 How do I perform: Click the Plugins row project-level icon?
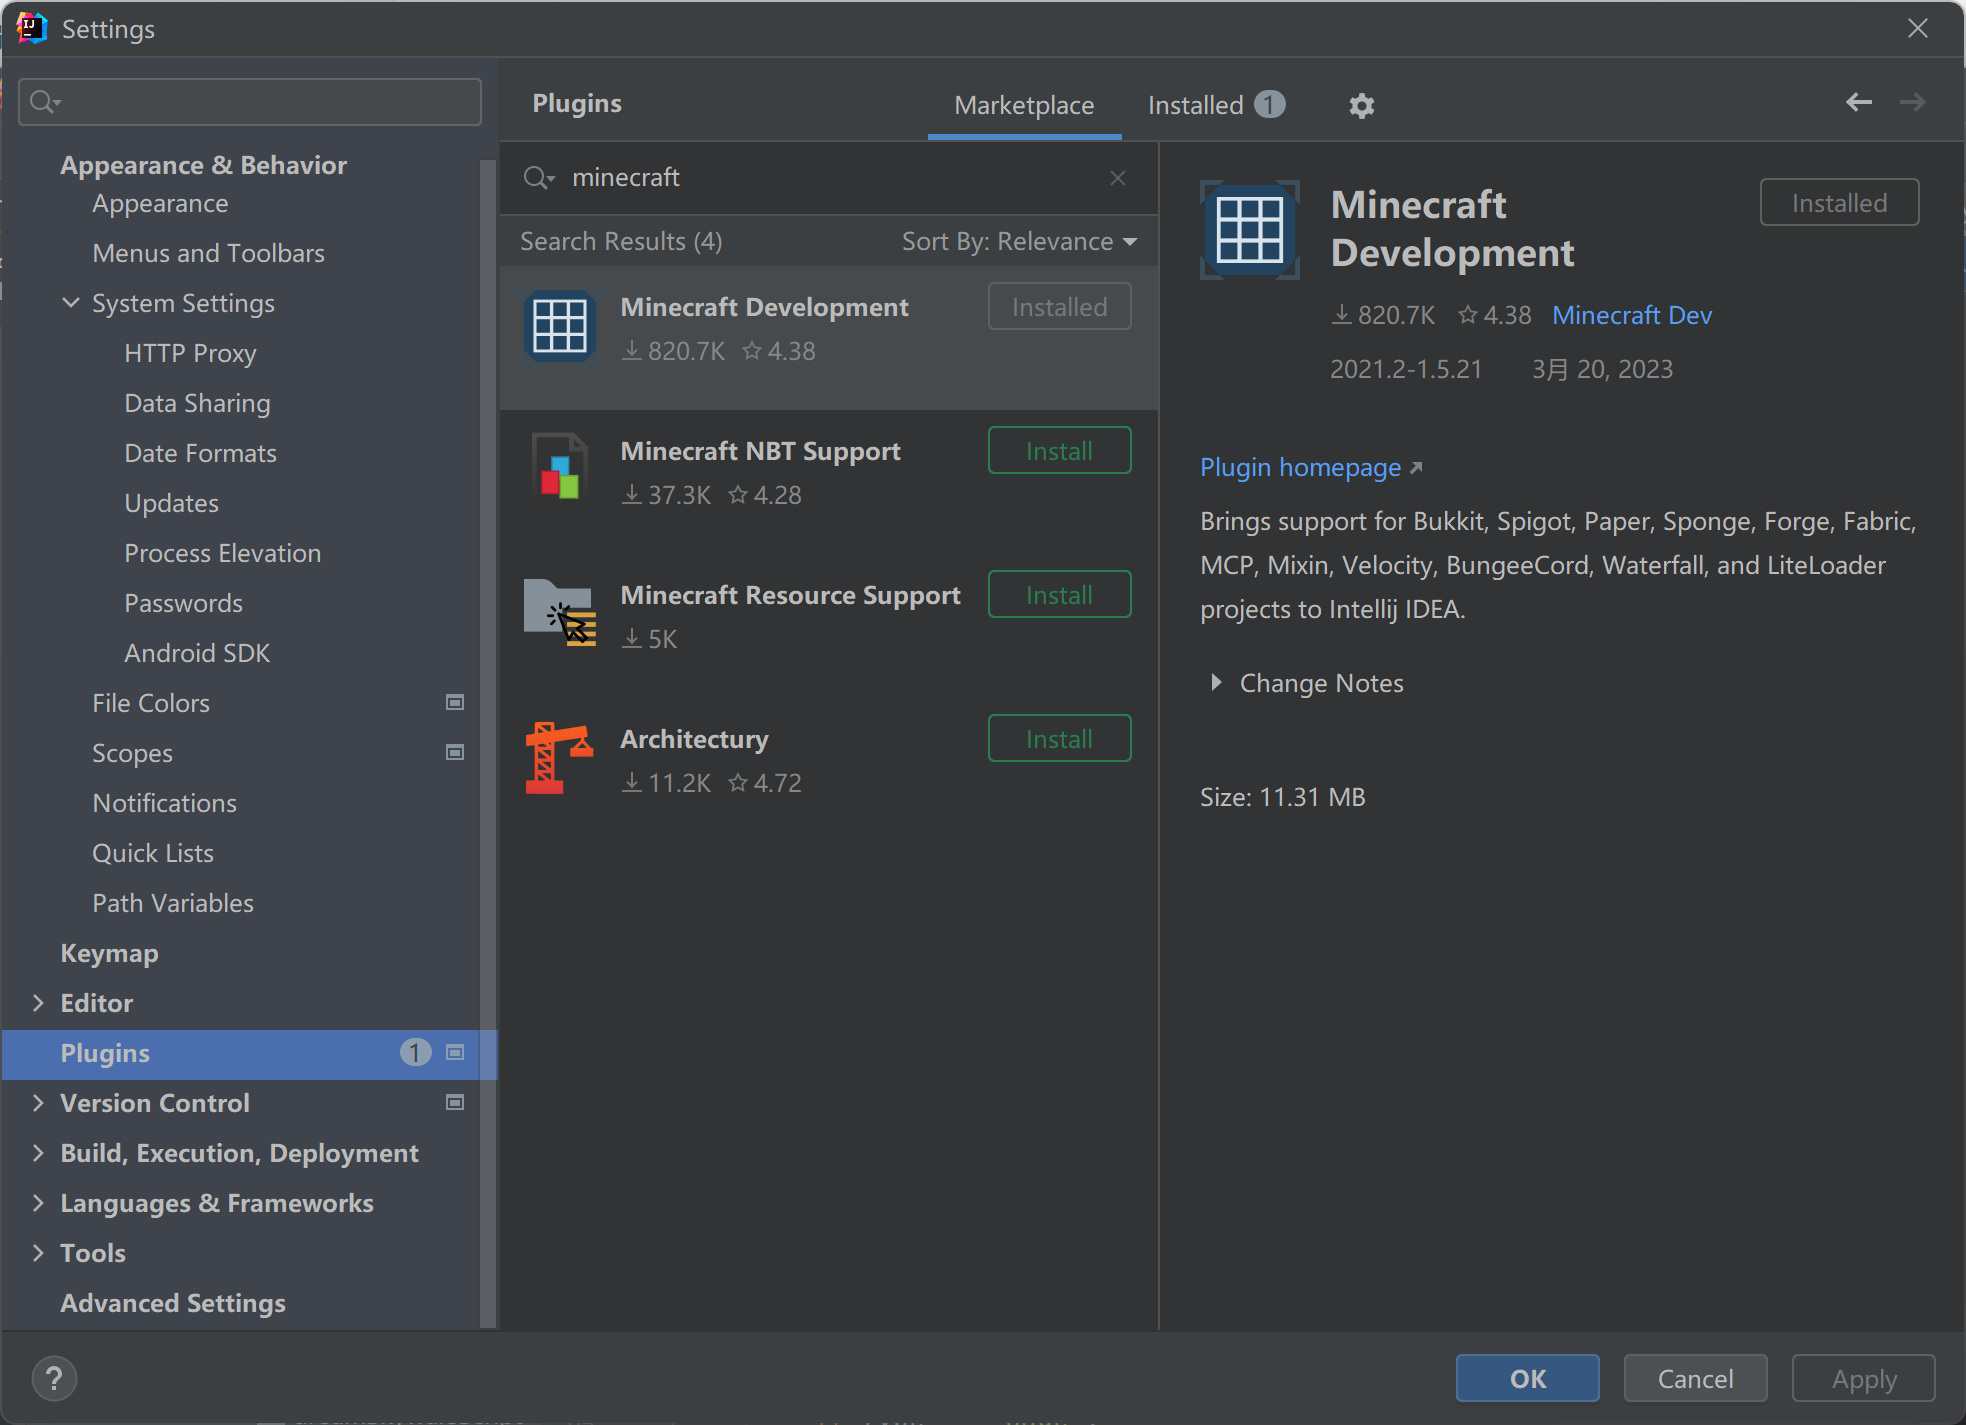(455, 1053)
